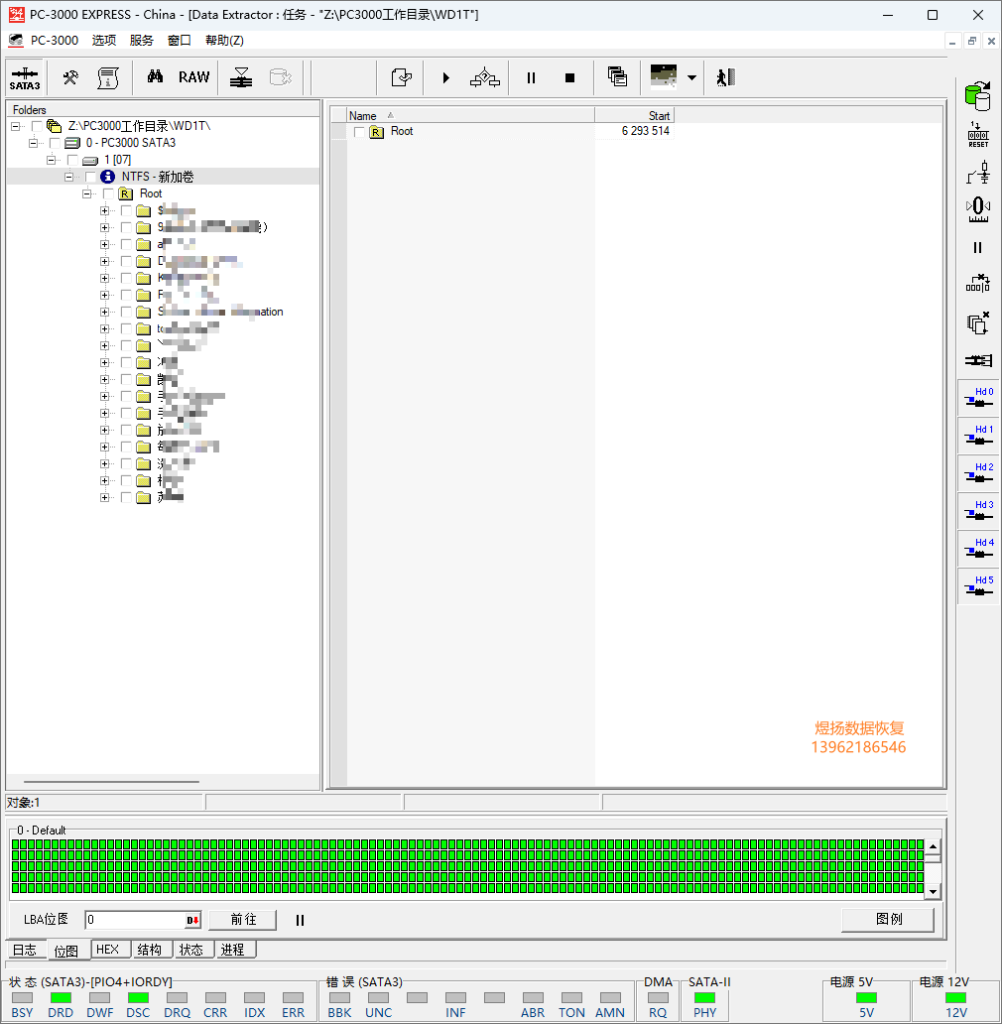Collapse the Root node in the Folders tree
Viewport: 1002px width, 1024px height.
(86, 194)
